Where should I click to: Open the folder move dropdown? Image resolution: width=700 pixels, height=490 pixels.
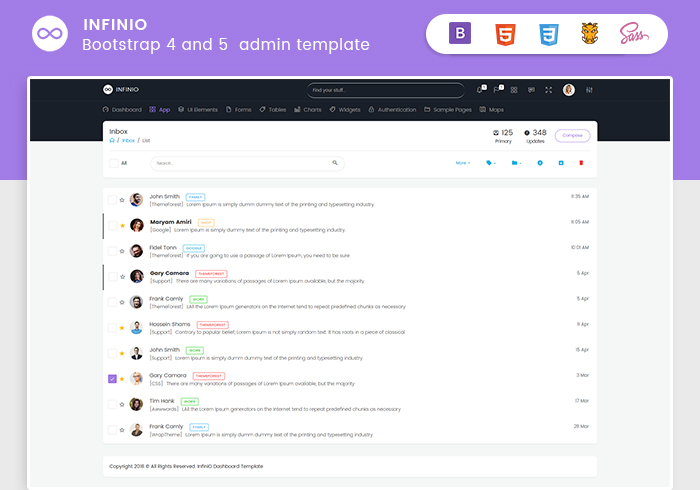coord(516,162)
